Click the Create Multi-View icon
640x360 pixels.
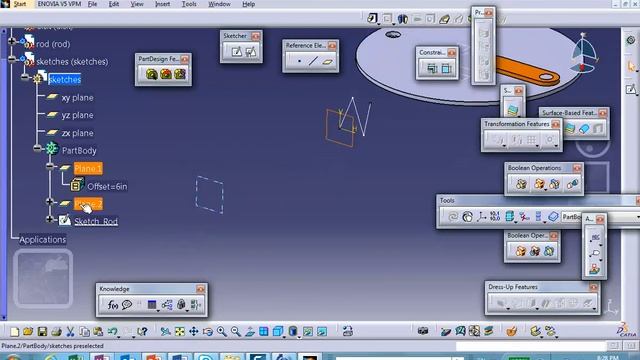coord(264,331)
